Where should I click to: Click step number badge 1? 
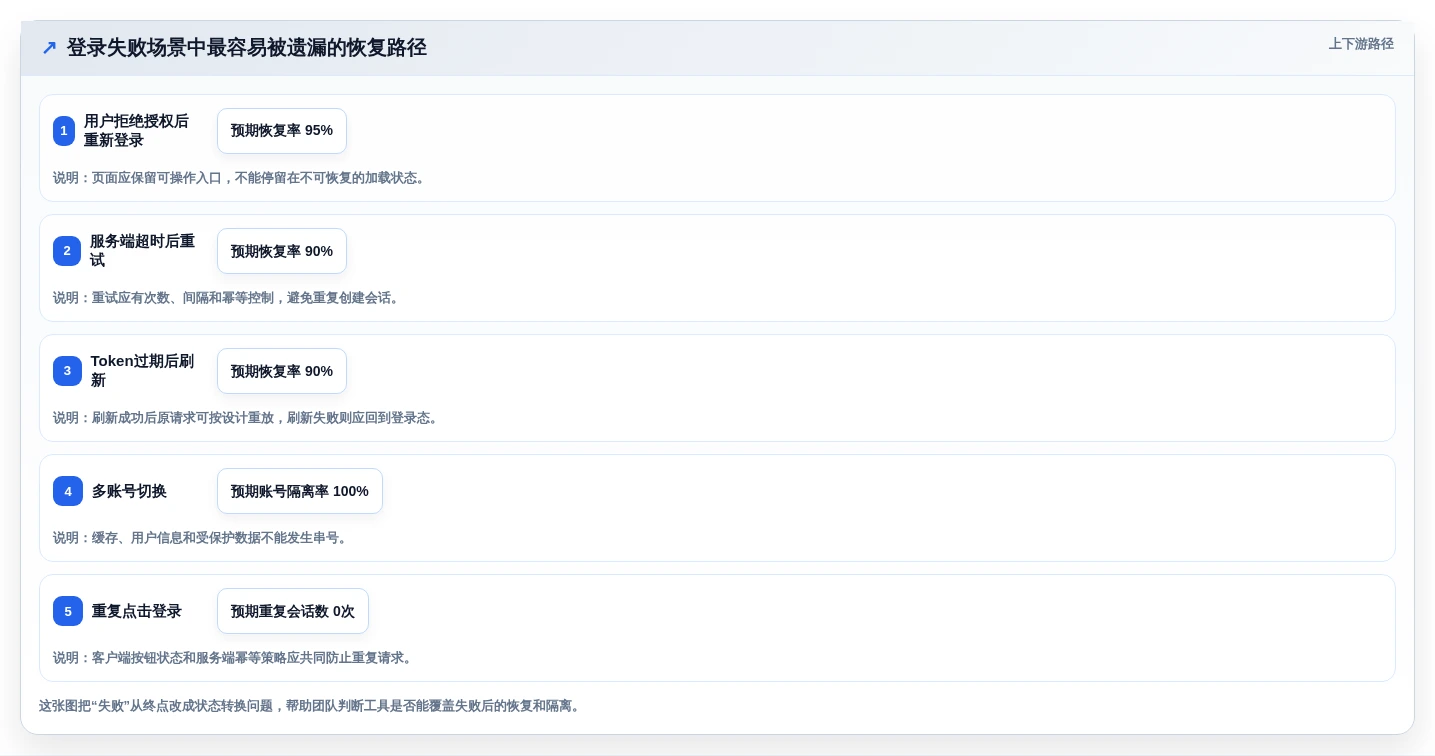click(x=64, y=131)
